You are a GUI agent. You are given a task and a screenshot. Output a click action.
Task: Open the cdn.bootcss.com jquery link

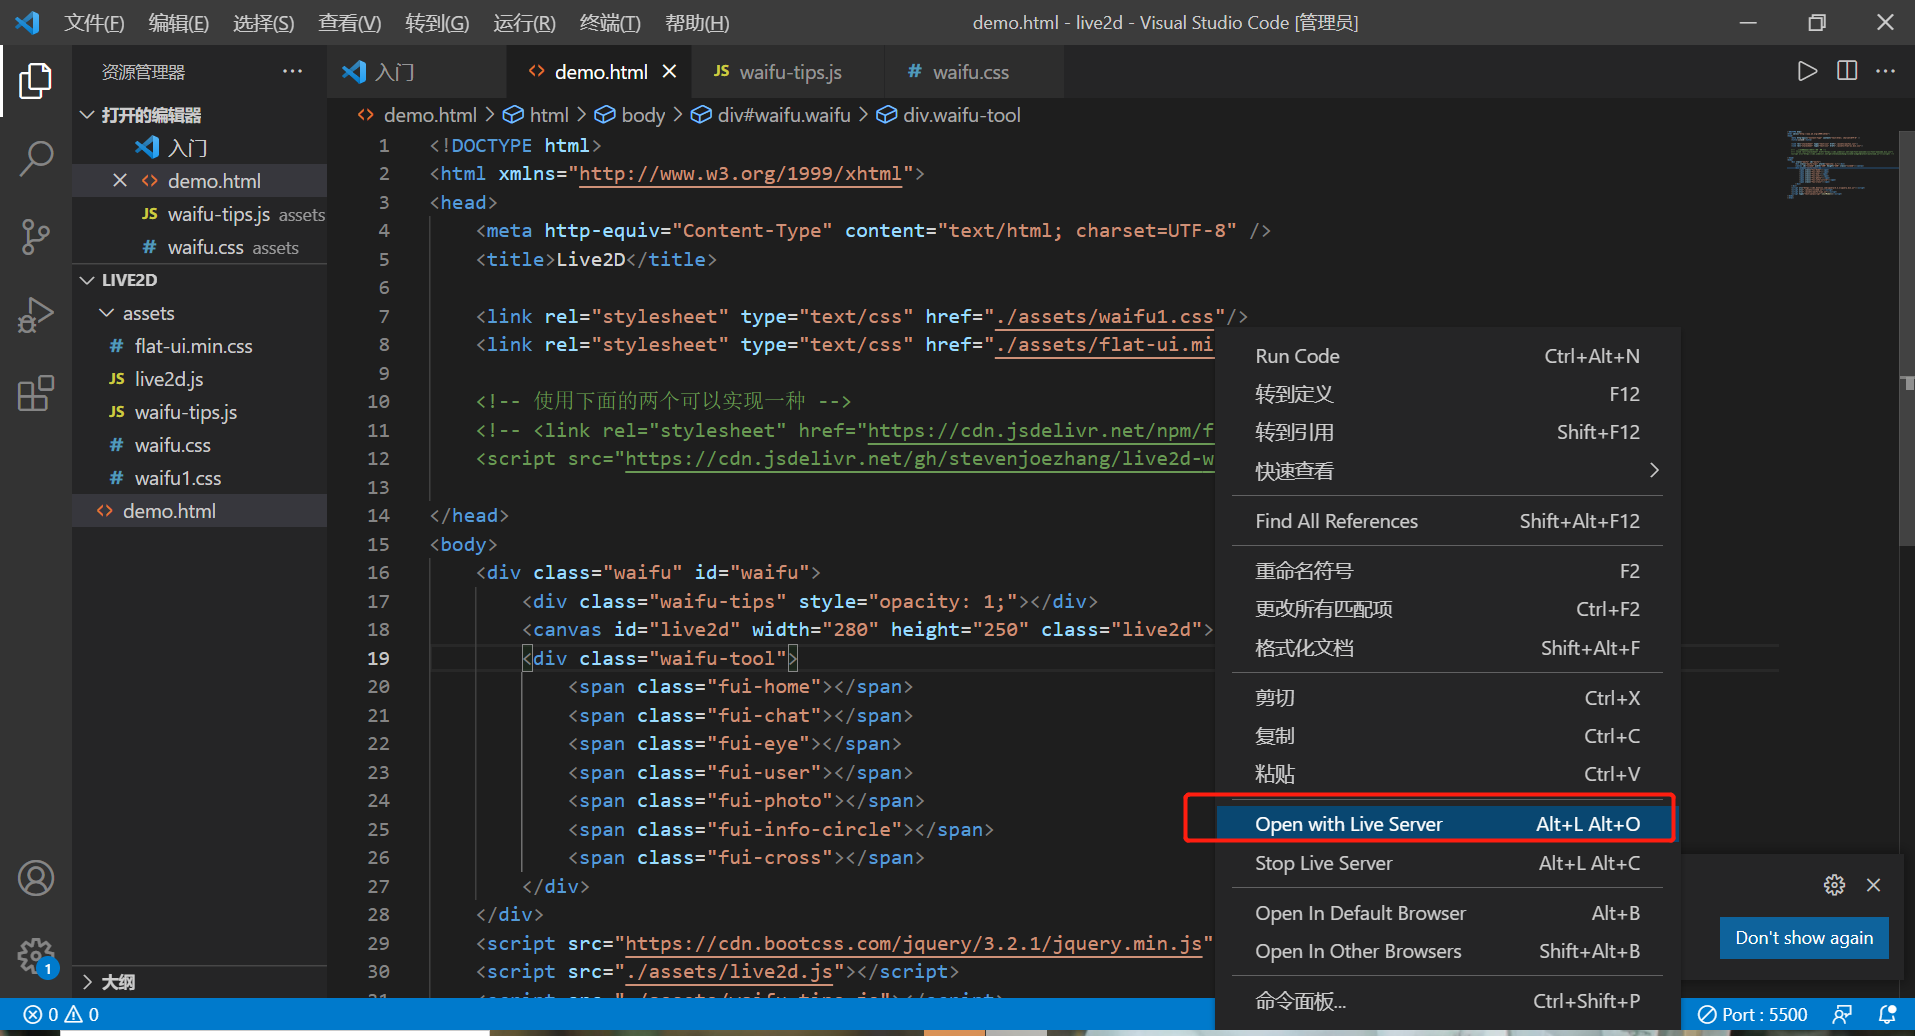tap(913, 943)
